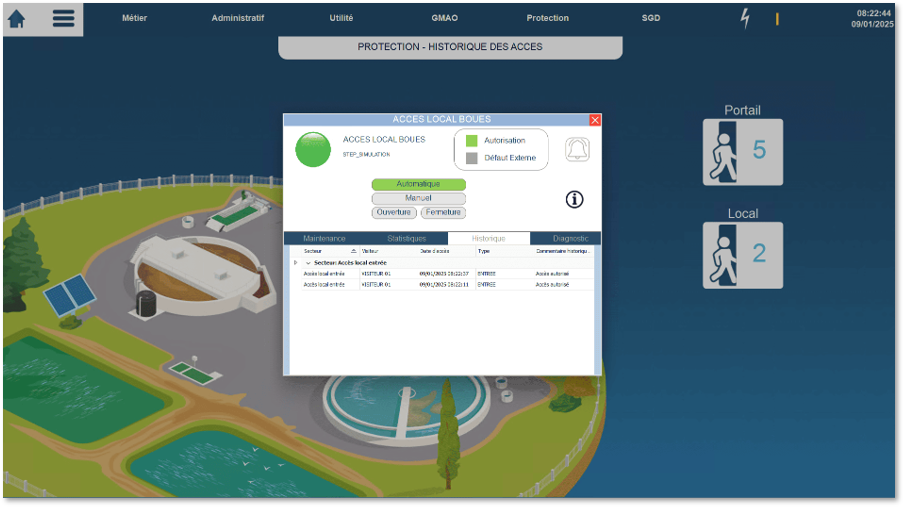Click the gray Défaut Externe indicator

pos(472,157)
